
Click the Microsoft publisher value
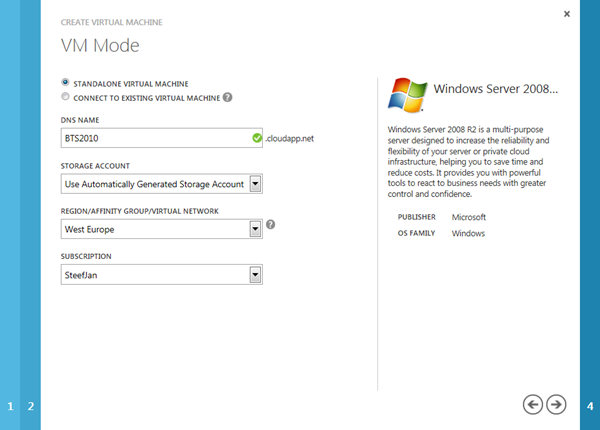point(468,216)
